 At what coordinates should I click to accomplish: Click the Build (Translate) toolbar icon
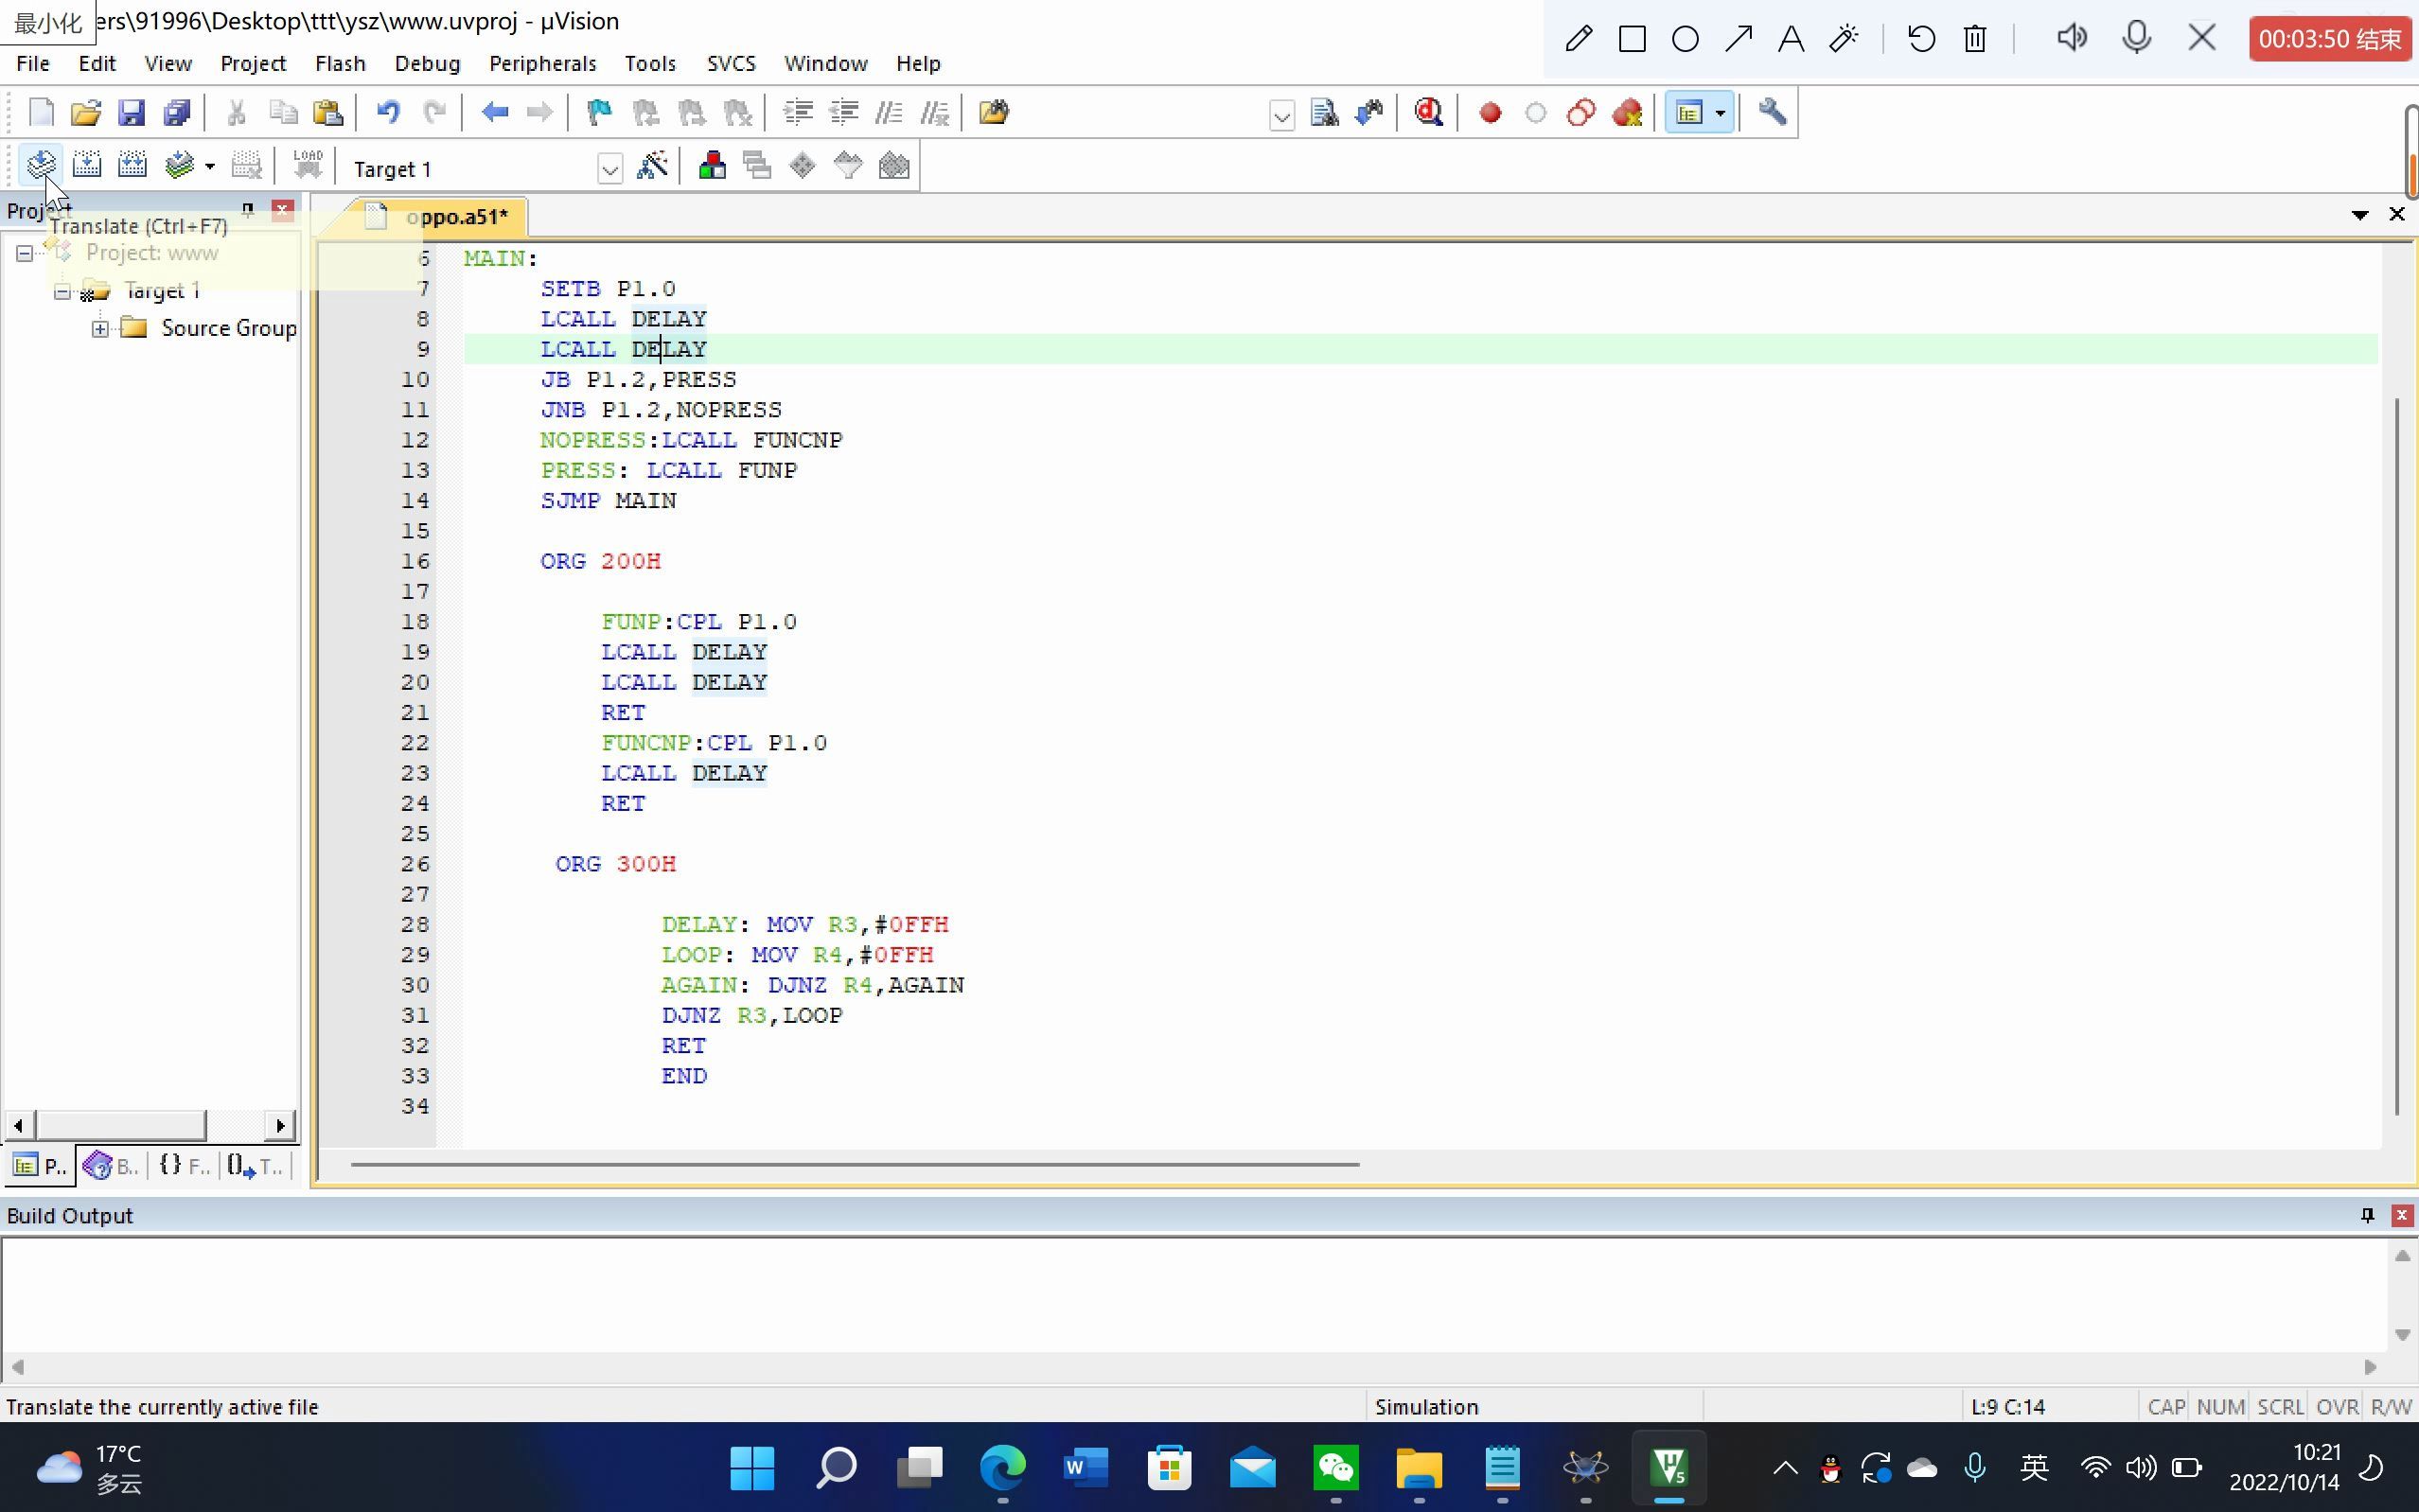pyautogui.click(x=38, y=166)
